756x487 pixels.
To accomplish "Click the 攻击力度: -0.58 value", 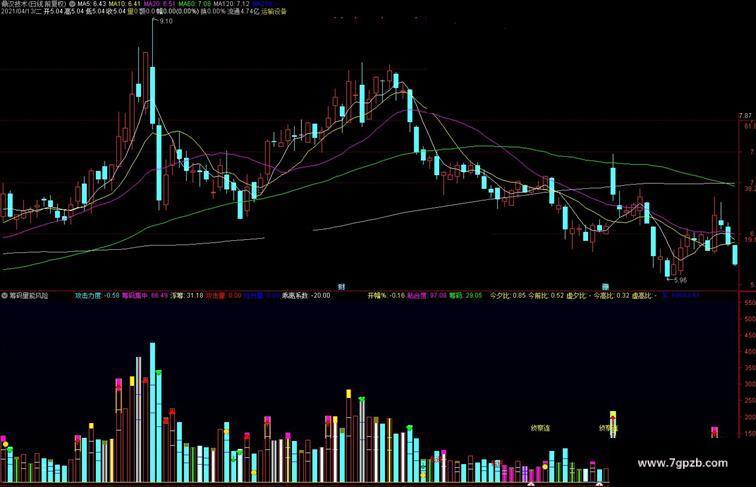I will (97, 296).
